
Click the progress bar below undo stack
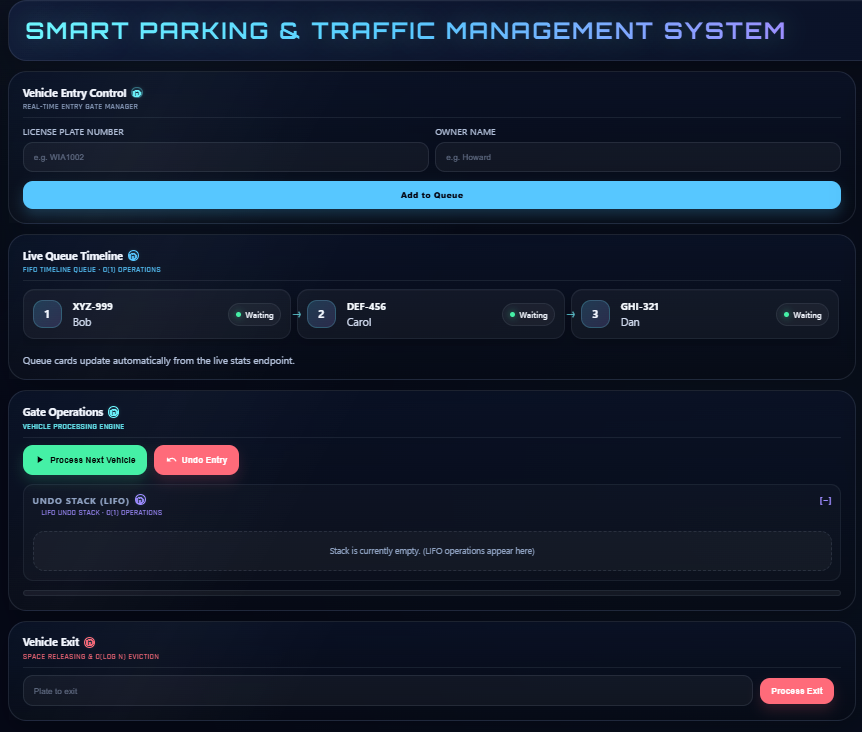432,593
